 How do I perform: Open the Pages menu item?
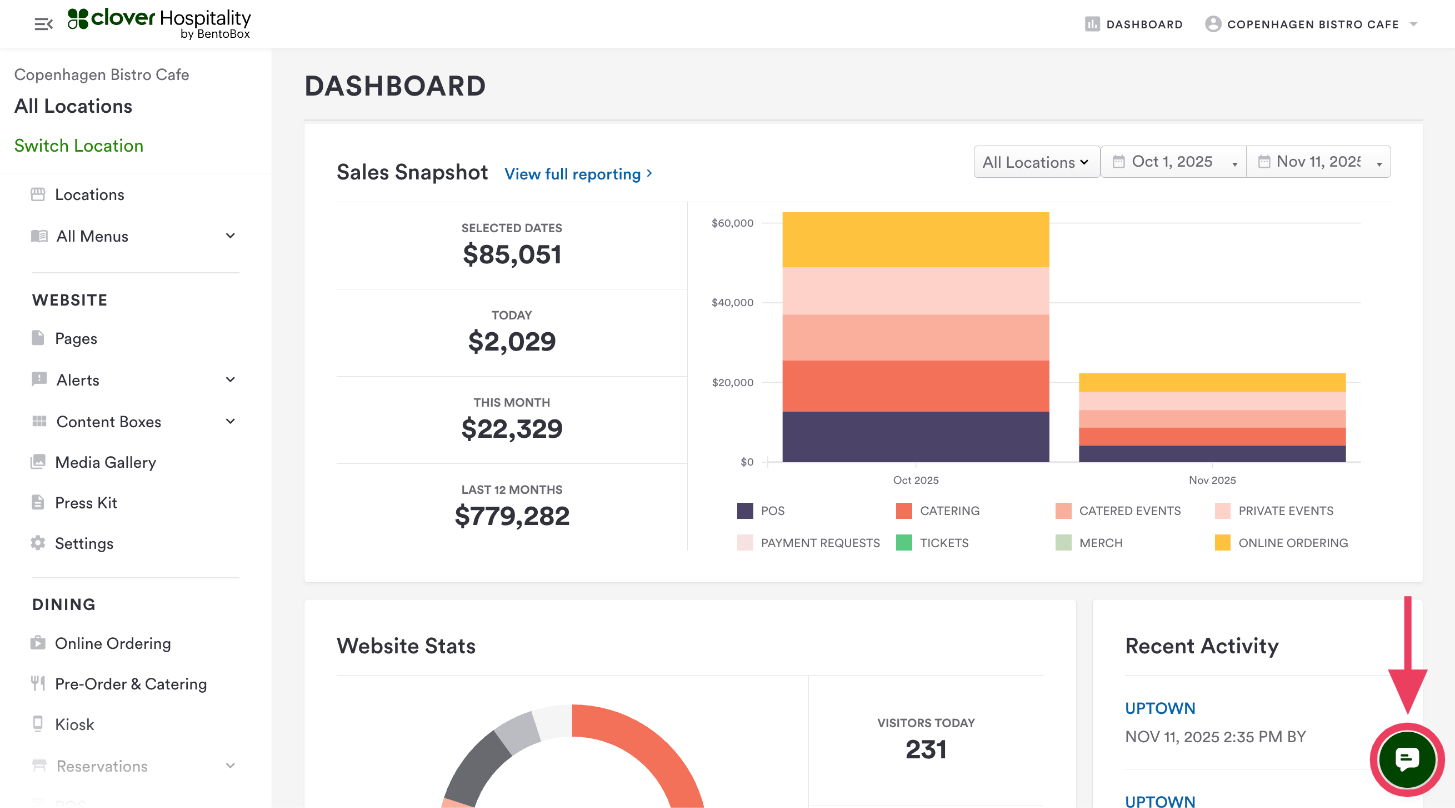click(76, 339)
